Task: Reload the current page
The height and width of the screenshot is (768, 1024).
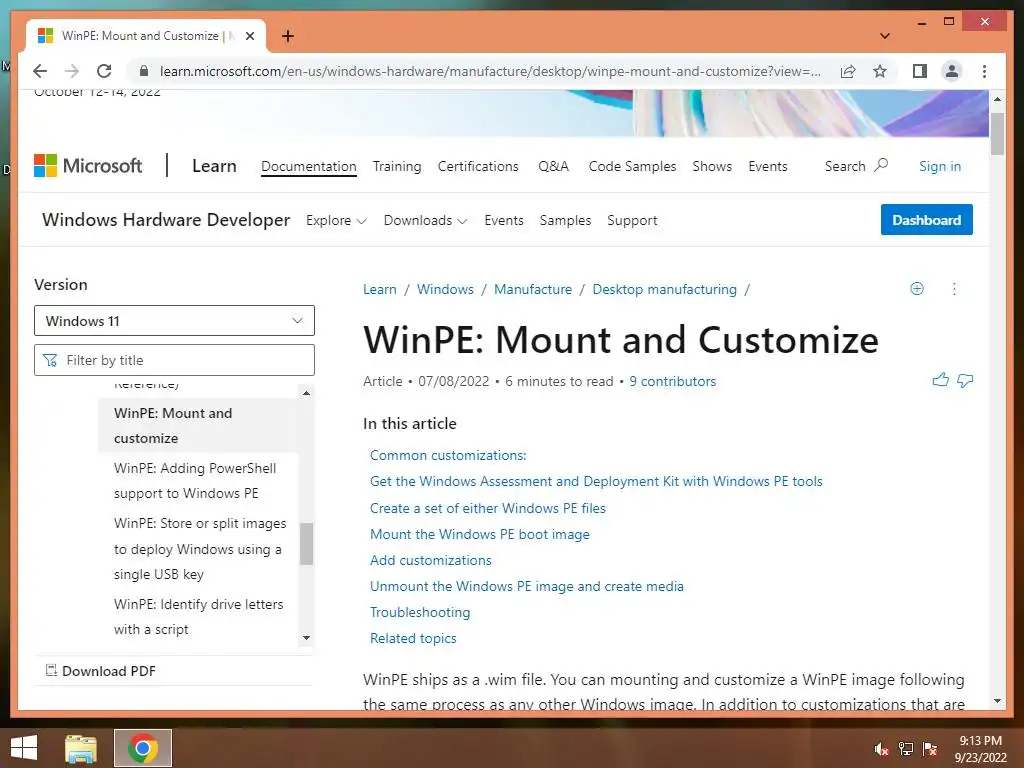Action: click(104, 71)
